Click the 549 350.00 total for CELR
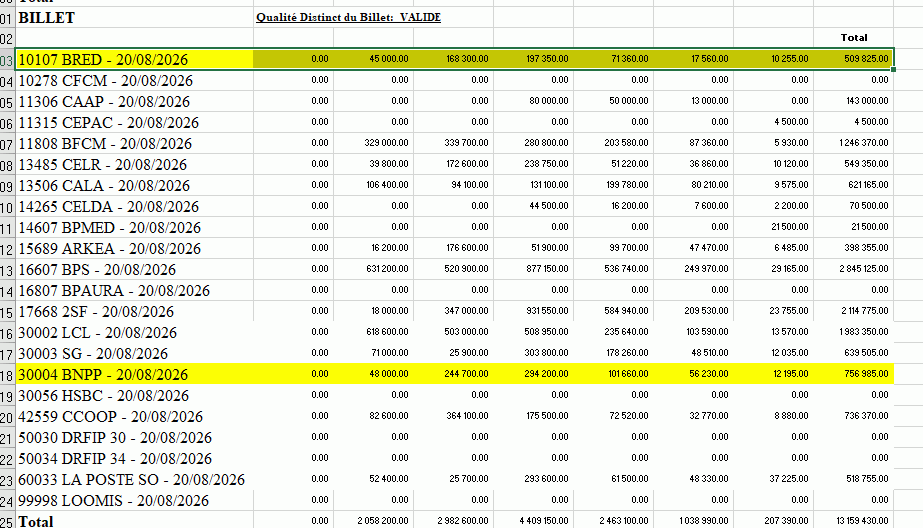Image resolution: width=923 pixels, height=528 pixels. tap(866, 164)
